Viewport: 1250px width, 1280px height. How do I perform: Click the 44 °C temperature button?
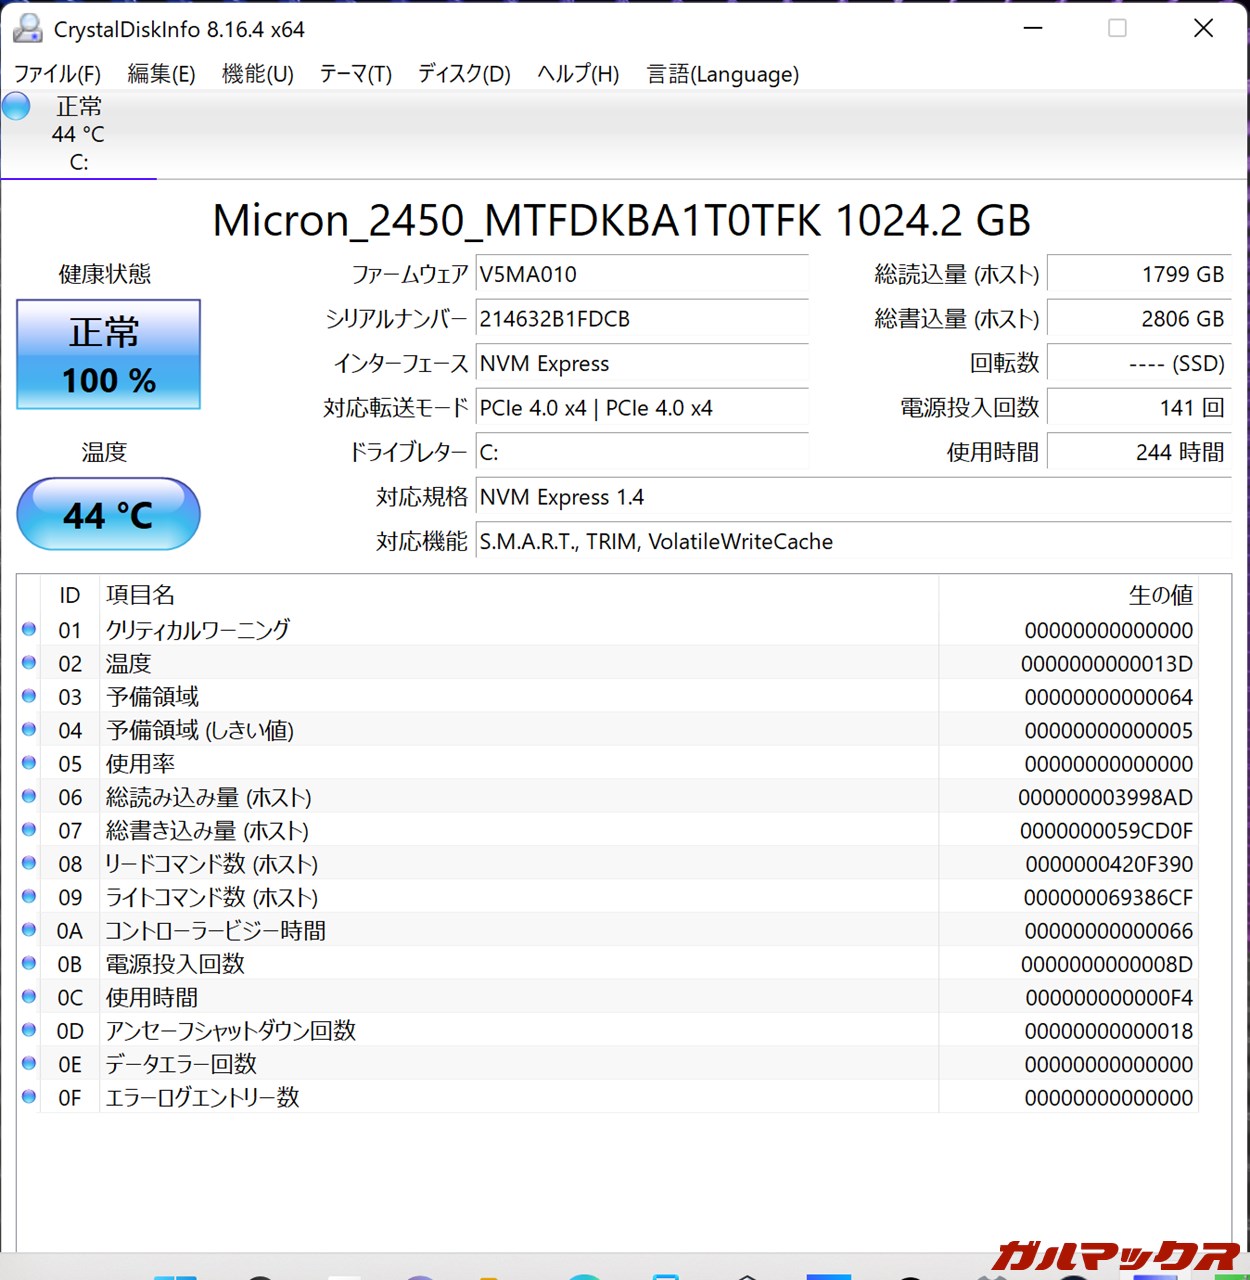tap(108, 514)
